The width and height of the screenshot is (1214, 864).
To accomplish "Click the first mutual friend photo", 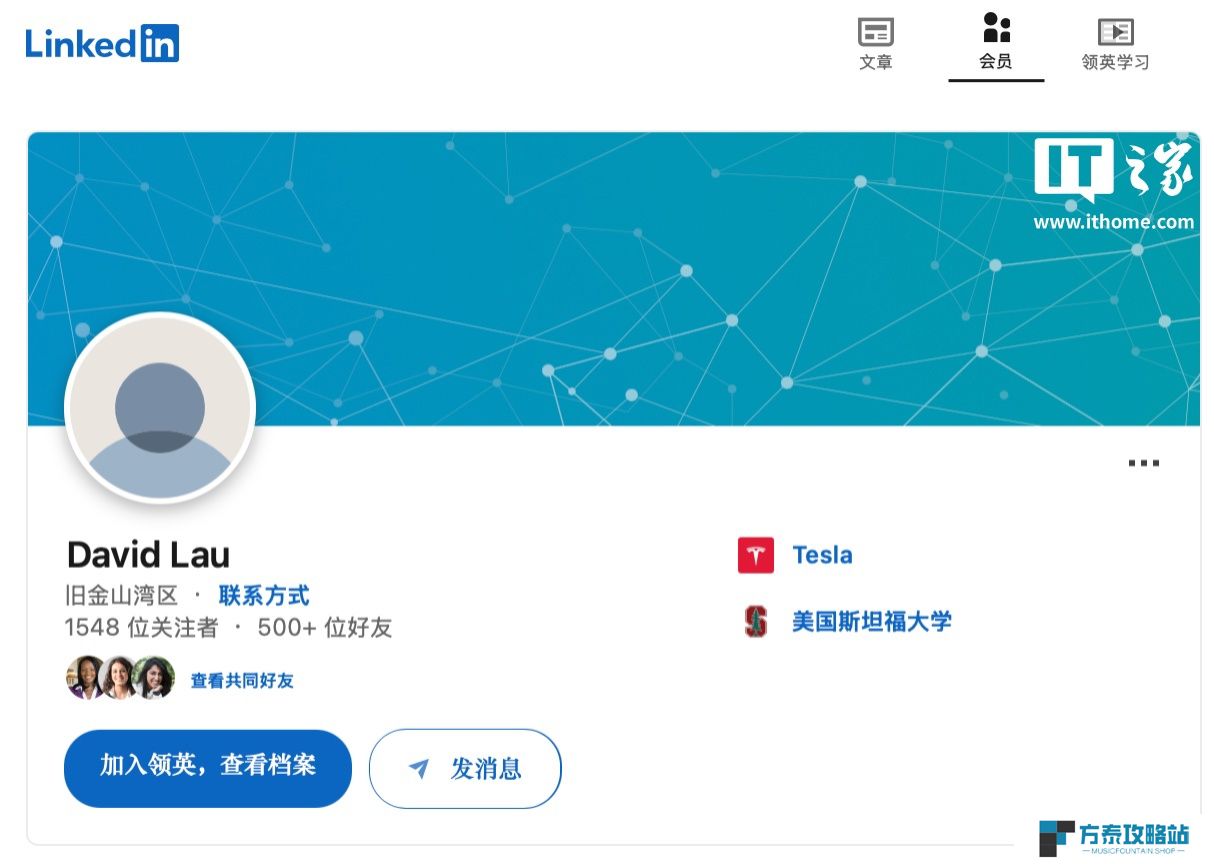I will pos(86,678).
